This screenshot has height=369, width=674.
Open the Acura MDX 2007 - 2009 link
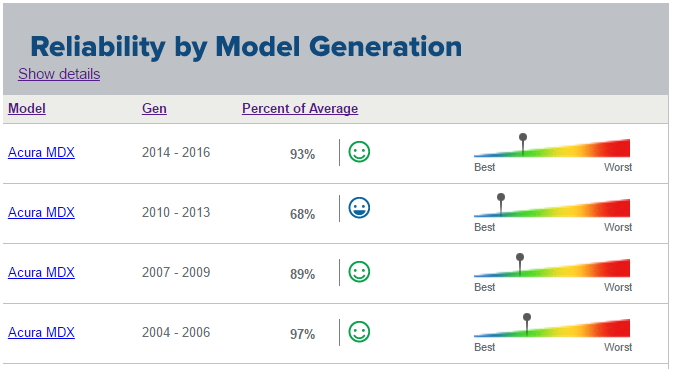pos(41,272)
